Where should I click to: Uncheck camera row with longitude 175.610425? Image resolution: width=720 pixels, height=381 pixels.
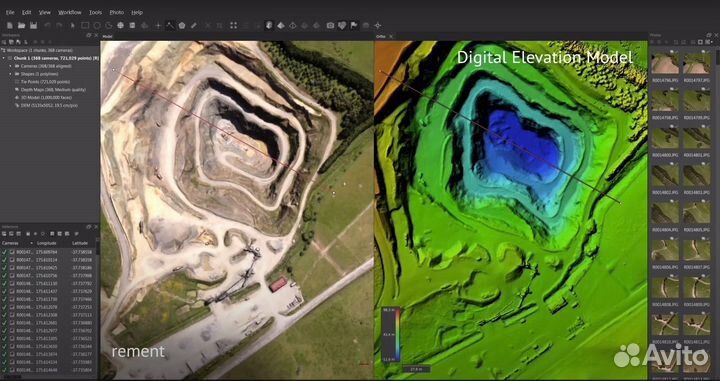(x=5, y=268)
